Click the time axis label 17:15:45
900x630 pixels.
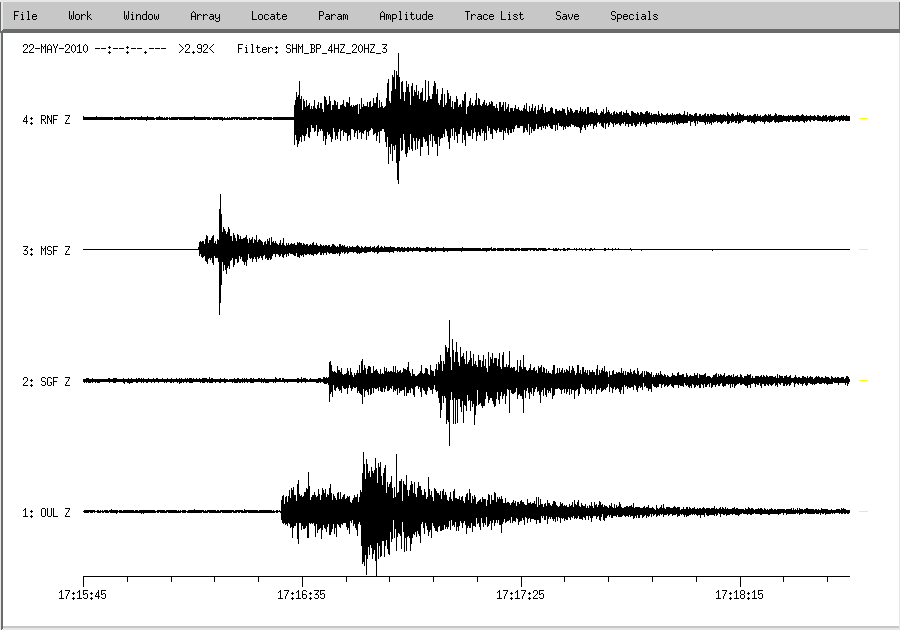(x=82, y=594)
